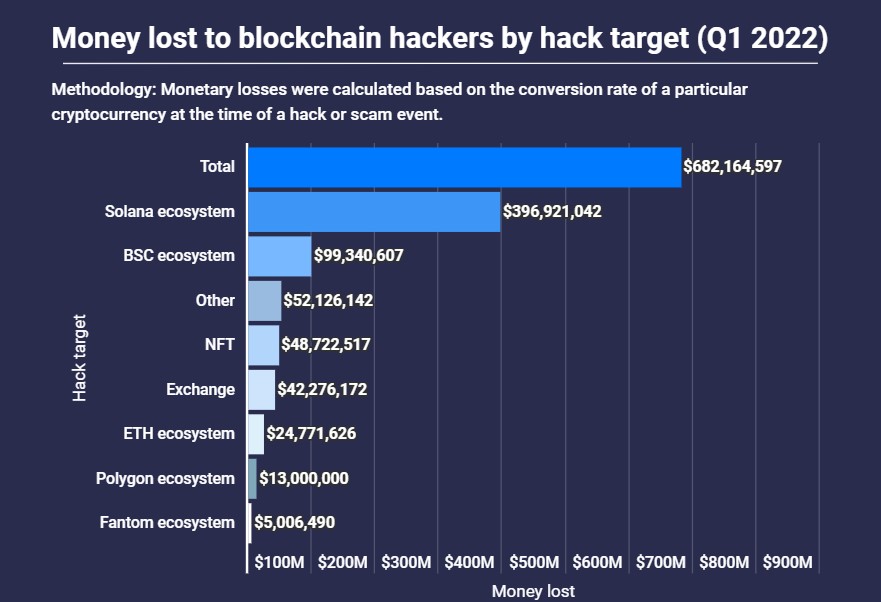
Task: Click the Fantom ecosystem bar
Action: [x=250, y=523]
